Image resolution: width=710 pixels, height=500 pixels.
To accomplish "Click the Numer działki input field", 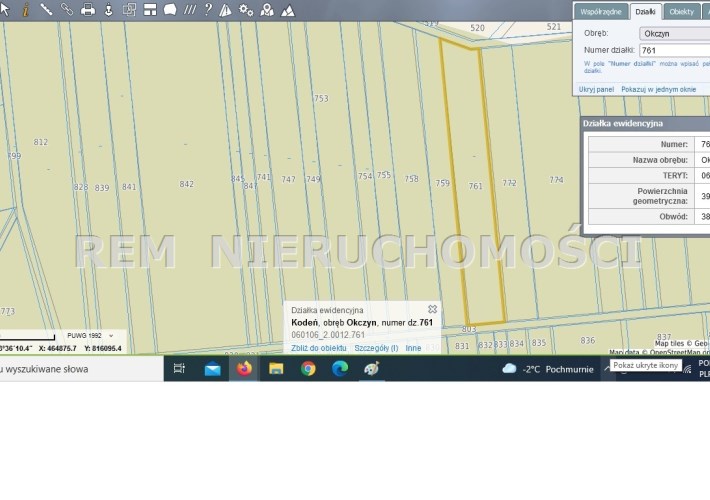I will point(674,50).
